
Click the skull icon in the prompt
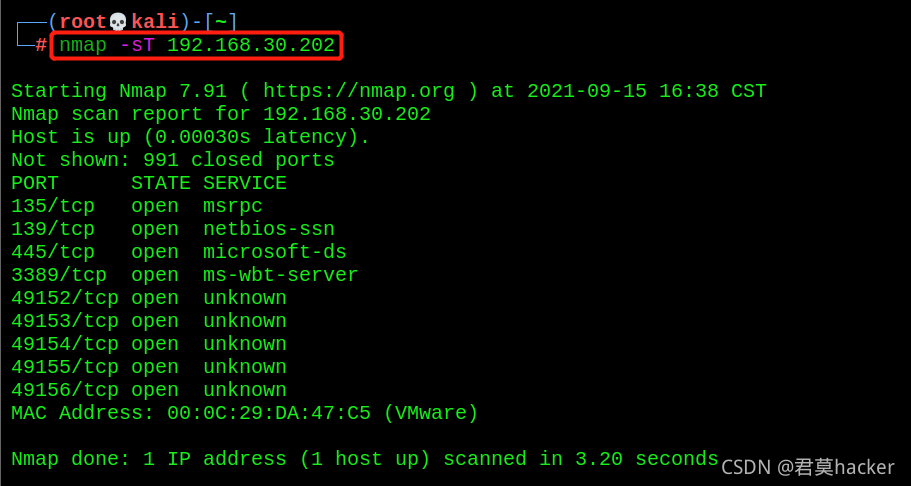pyautogui.click(x=119, y=22)
